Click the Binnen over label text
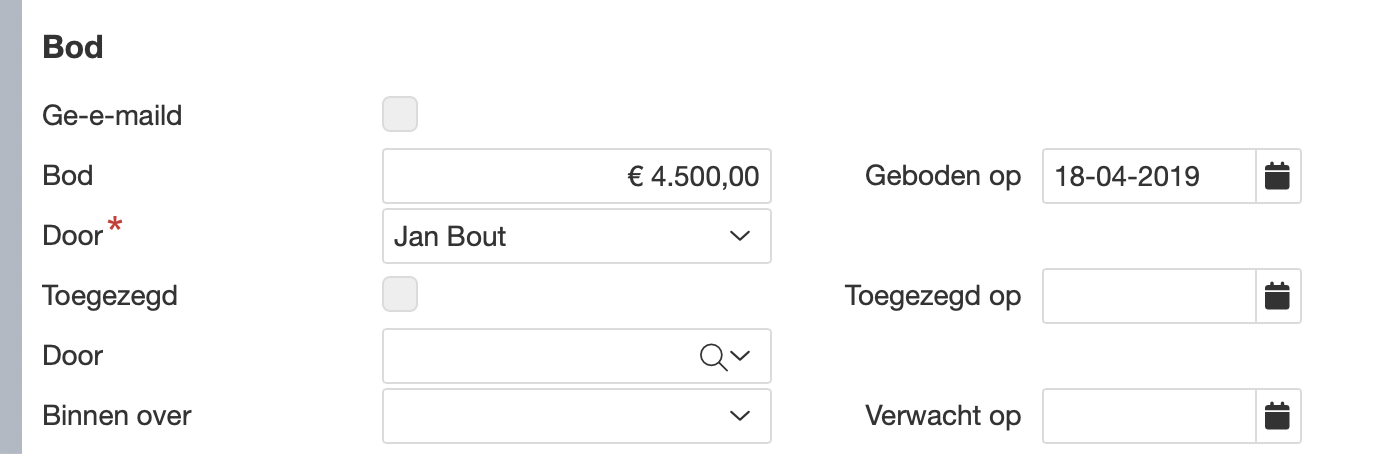This screenshot has height=454, width=1376. 117,416
